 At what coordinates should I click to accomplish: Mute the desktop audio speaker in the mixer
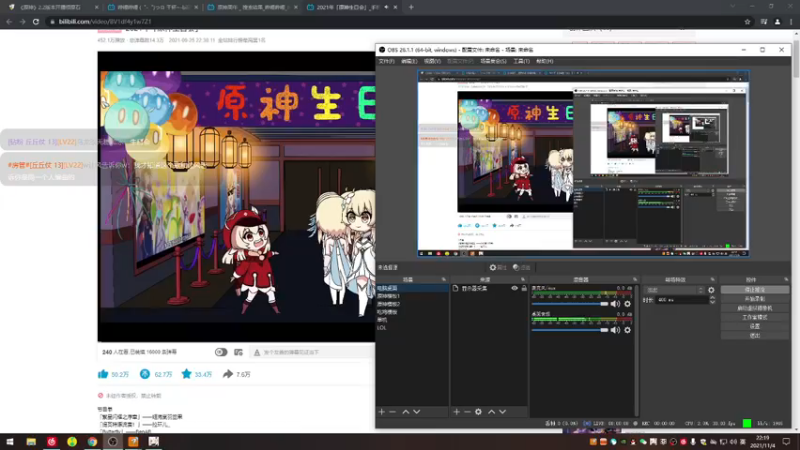click(615, 330)
